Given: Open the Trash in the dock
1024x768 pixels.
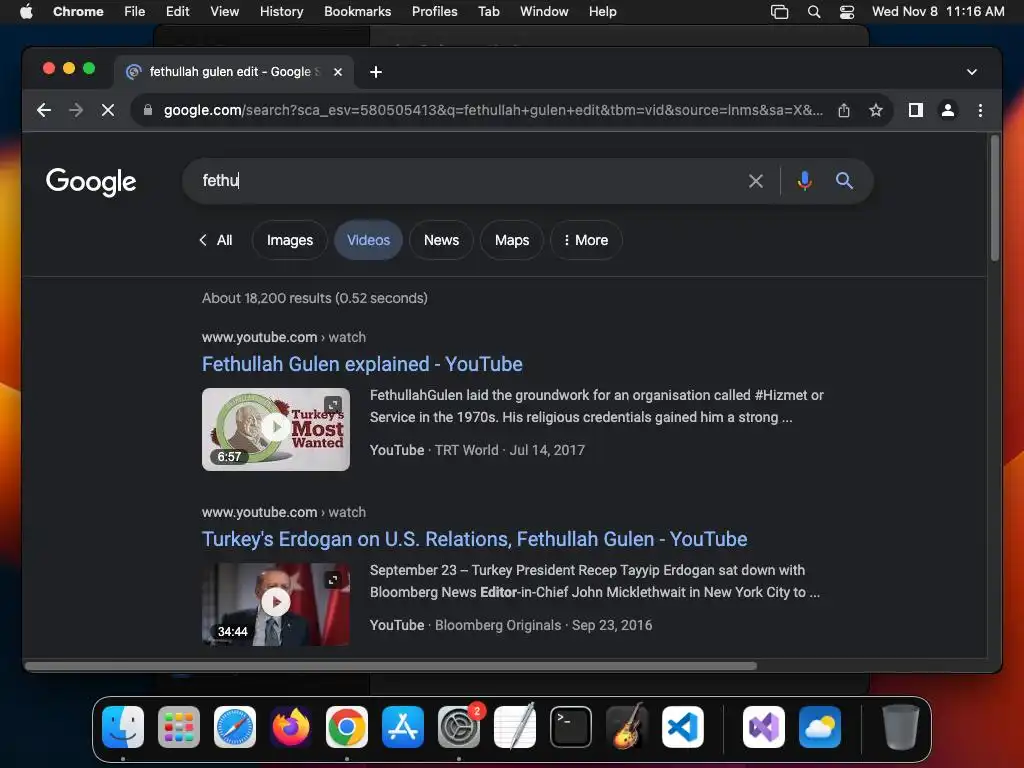Looking at the screenshot, I should pyautogui.click(x=901, y=727).
